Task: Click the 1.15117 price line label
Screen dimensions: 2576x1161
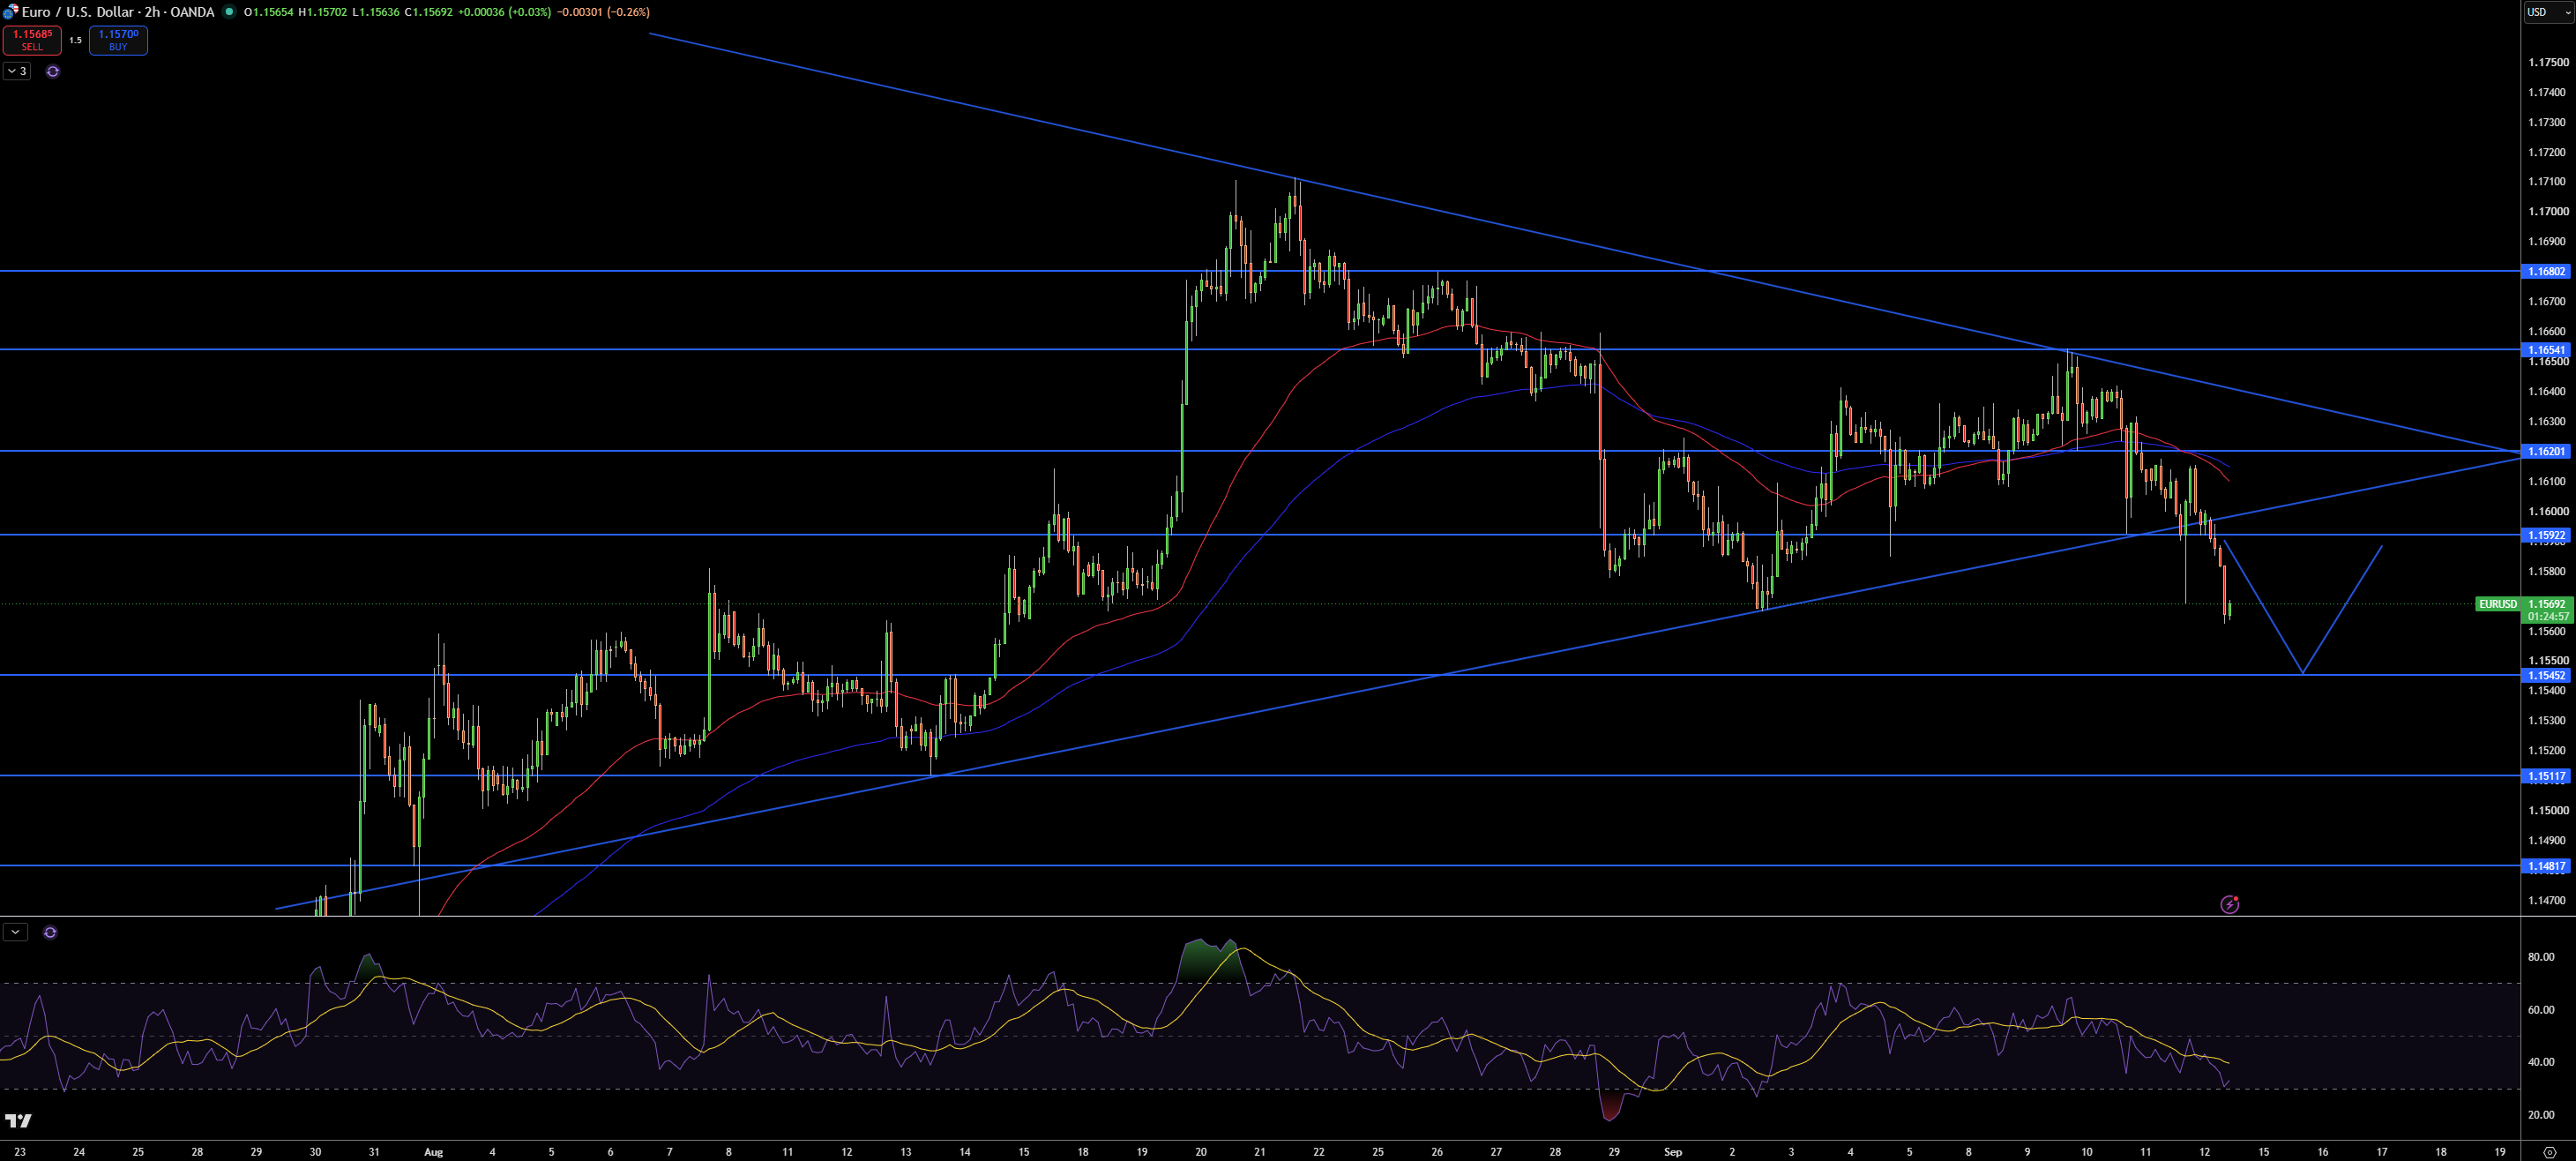Action: pyautogui.click(x=2546, y=775)
